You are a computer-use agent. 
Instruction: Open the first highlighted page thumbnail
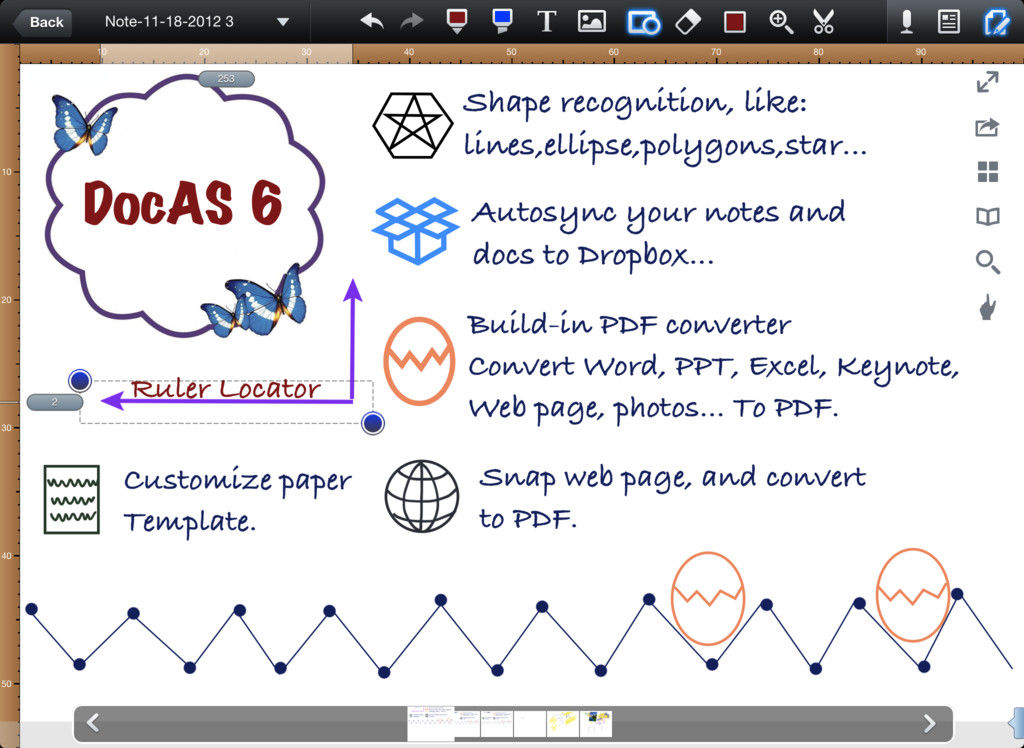[430, 723]
